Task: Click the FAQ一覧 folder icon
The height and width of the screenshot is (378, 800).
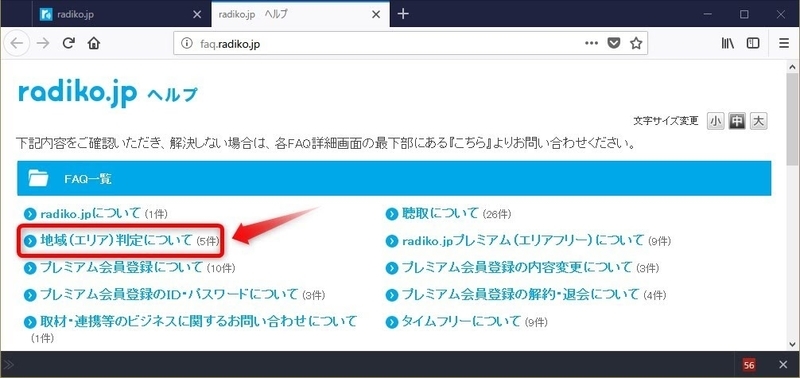Action: click(38, 179)
